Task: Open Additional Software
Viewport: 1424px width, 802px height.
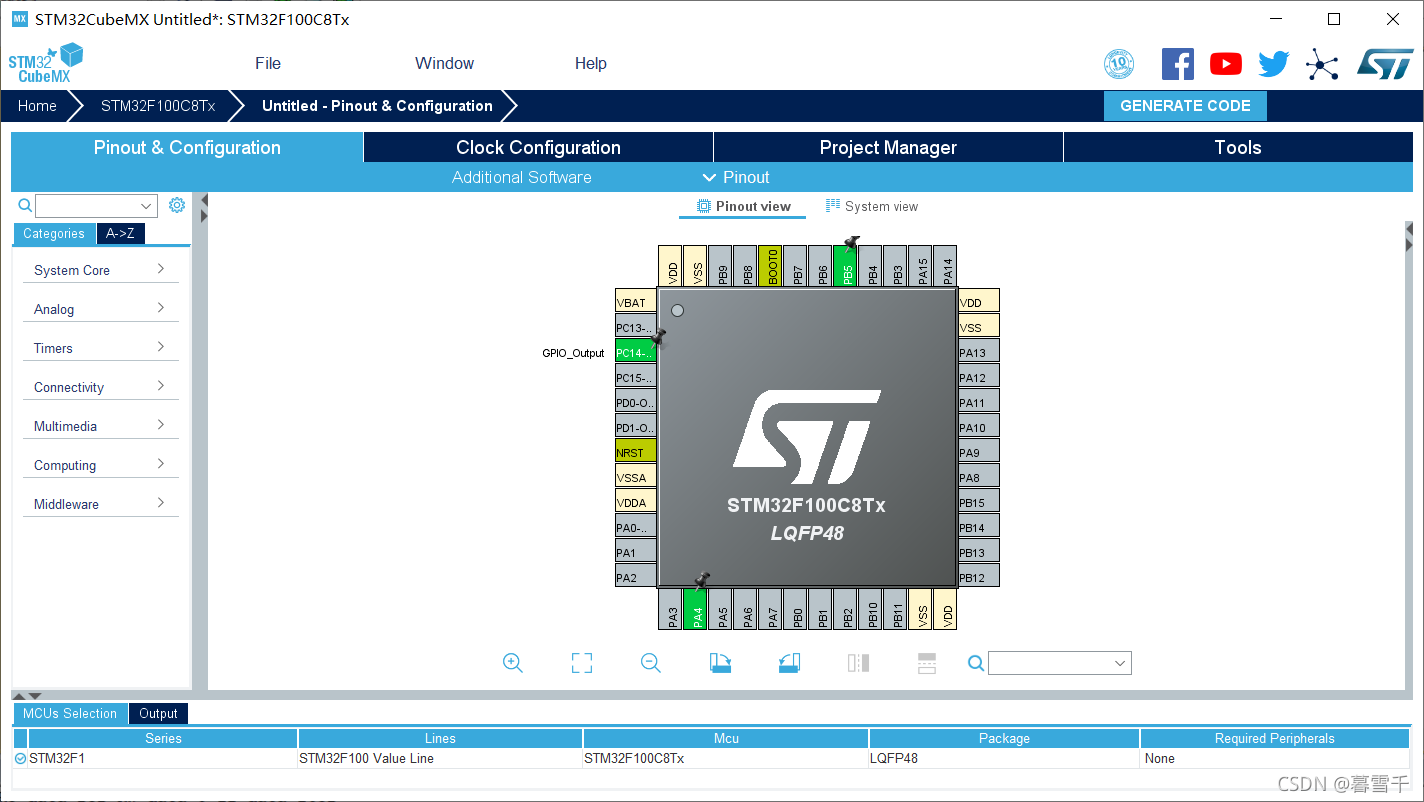Action: click(x=521, y=177)
